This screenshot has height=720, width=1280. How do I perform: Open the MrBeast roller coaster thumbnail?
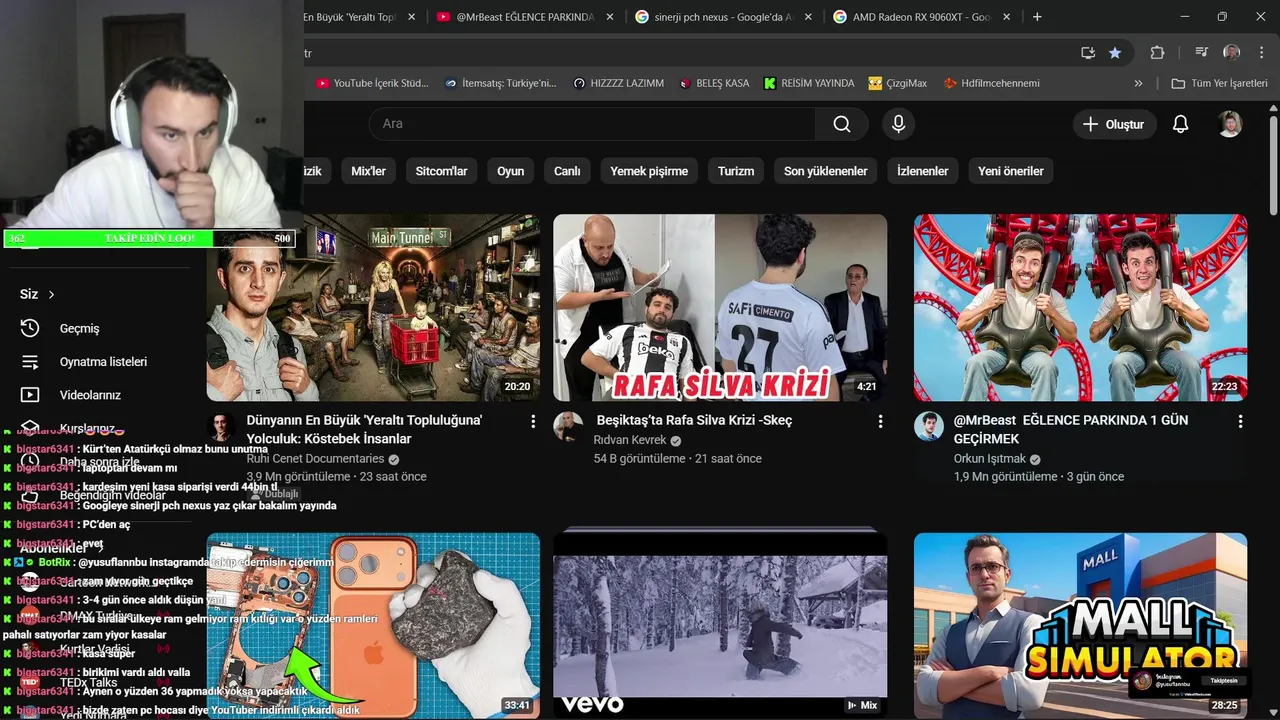(1080, 308)
